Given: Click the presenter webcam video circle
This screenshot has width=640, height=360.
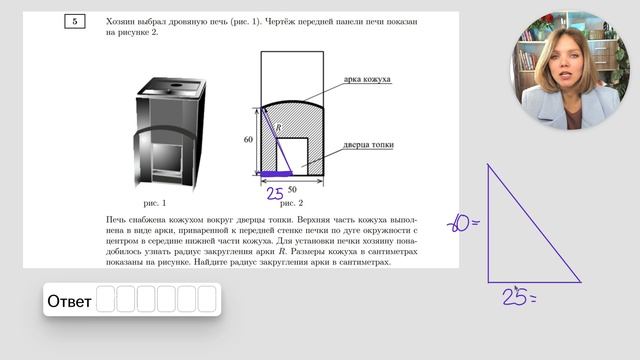Looking at the screenshot, I should pos(570,70).
